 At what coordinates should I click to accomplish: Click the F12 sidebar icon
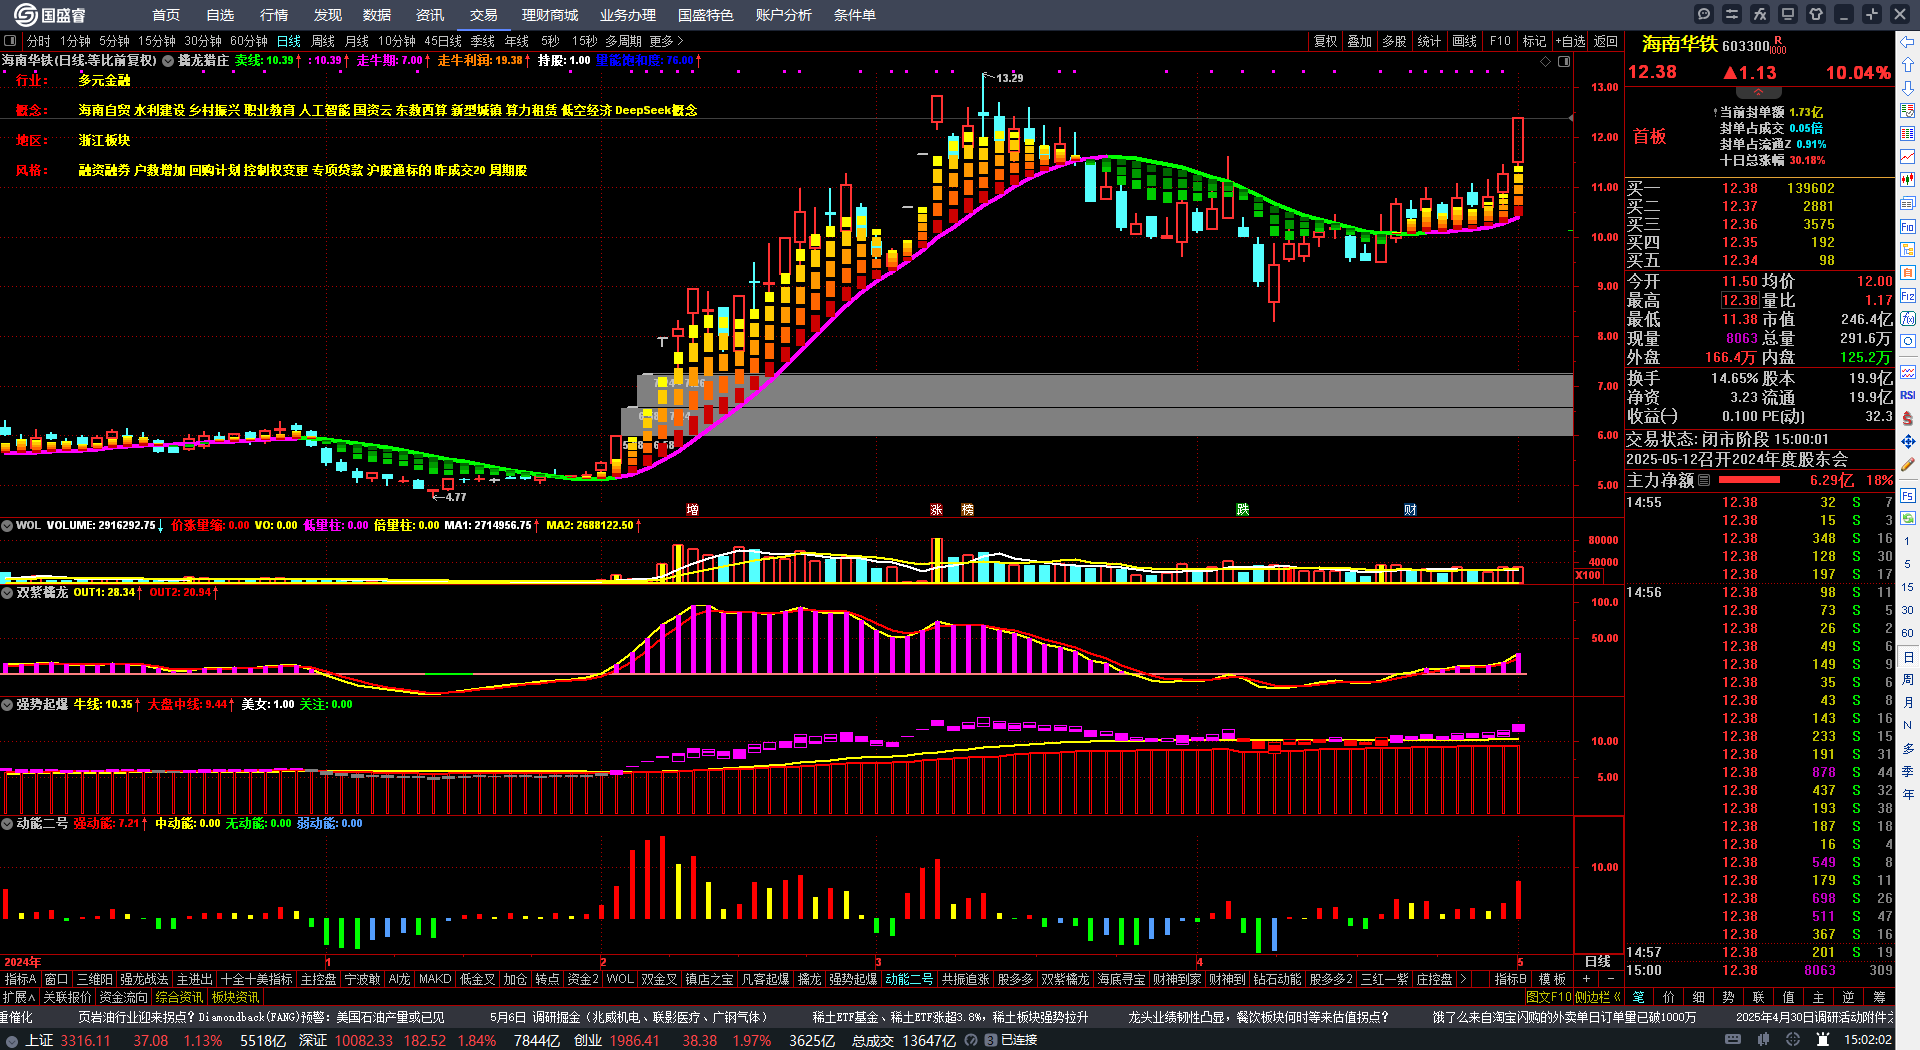point(1908,296)
